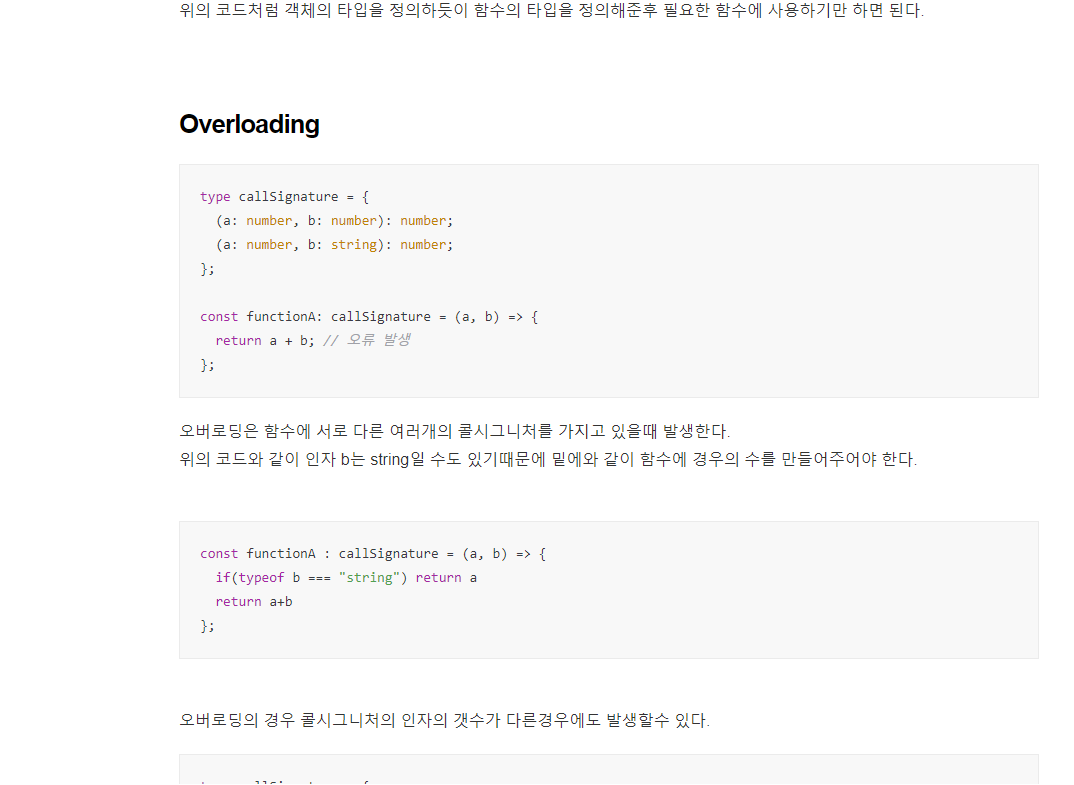Click the top paragraph starting '위의 코드처럼 객체의 타입을'
The height and width of the screenshot is (785, 1074).
(552, 11)
